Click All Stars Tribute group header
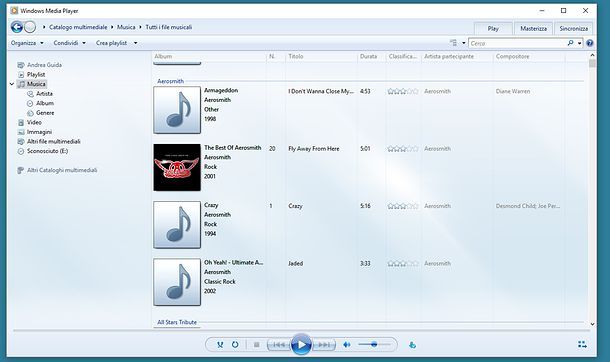The width and height of the screenshot is (610, 362). 177,322
